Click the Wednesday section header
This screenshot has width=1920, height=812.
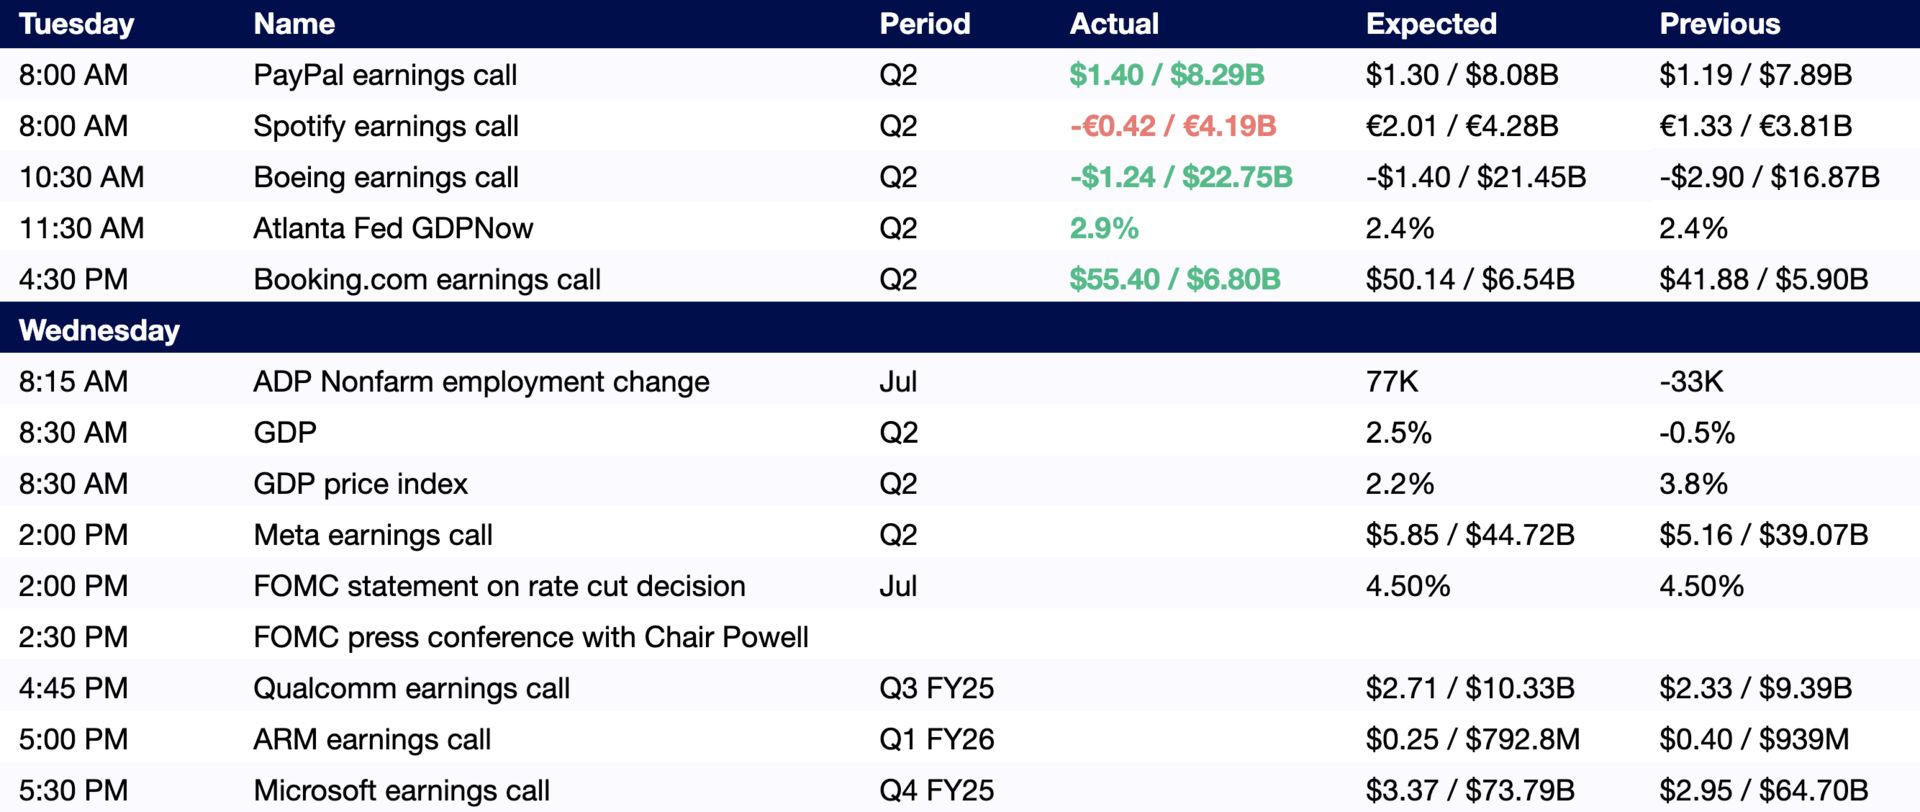(x=99, y=330)
